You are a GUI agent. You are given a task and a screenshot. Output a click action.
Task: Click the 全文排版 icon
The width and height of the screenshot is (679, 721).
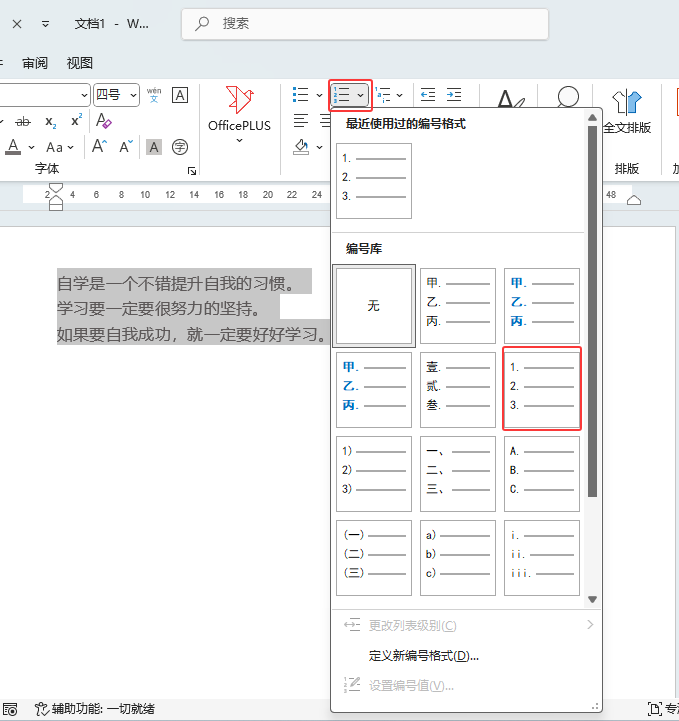[x=627, y=112]
